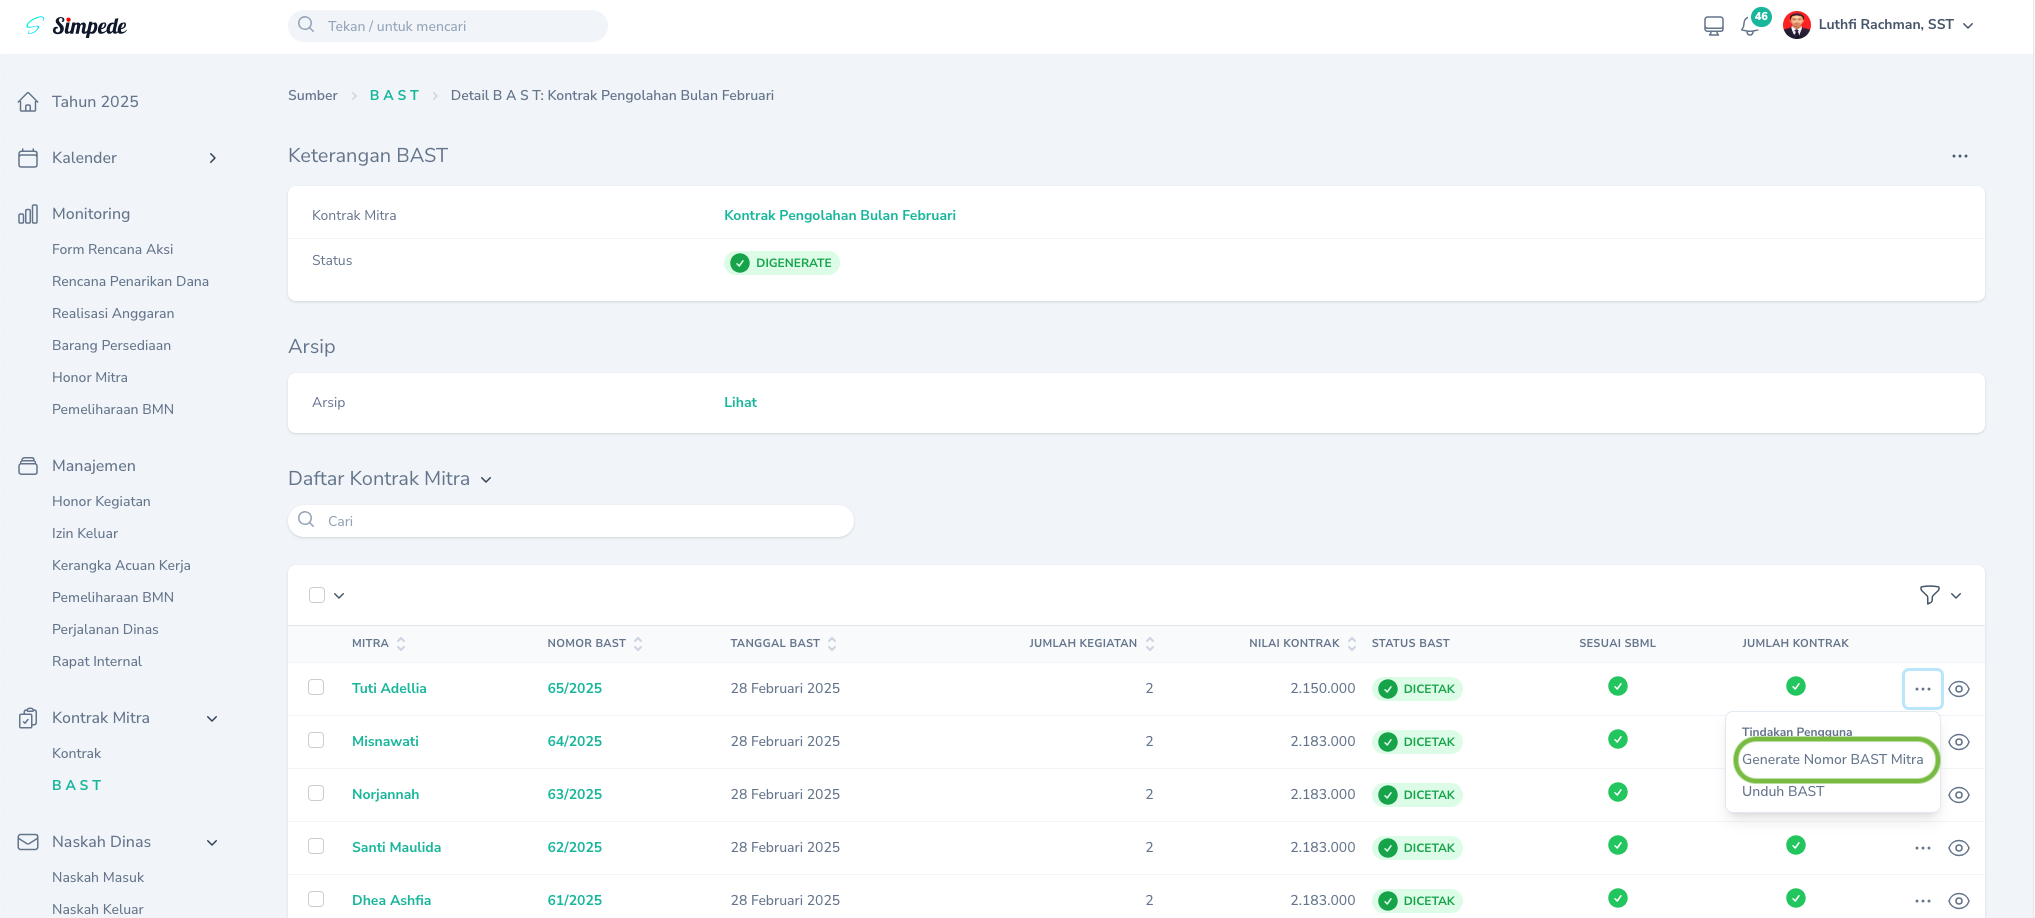Tick the select-all checkbox in table header
This screenshot has height=918, width=2035.
tap(317, 595)
